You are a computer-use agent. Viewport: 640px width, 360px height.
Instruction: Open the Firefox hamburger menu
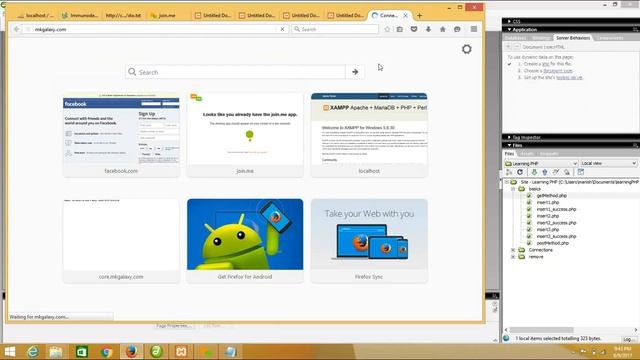474,29
